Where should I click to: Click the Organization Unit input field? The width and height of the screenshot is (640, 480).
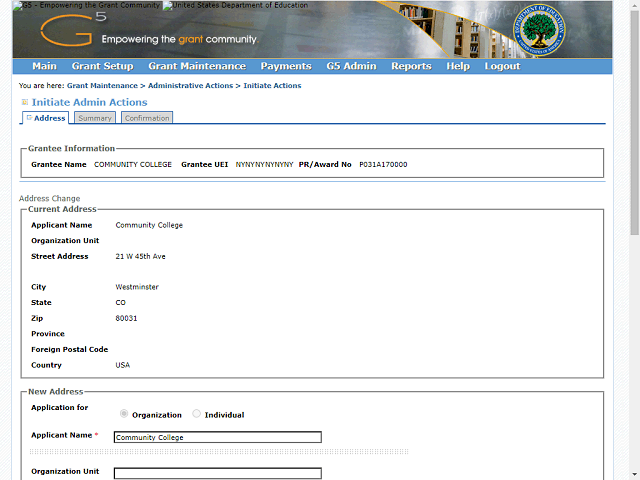[x=217, y=473]
